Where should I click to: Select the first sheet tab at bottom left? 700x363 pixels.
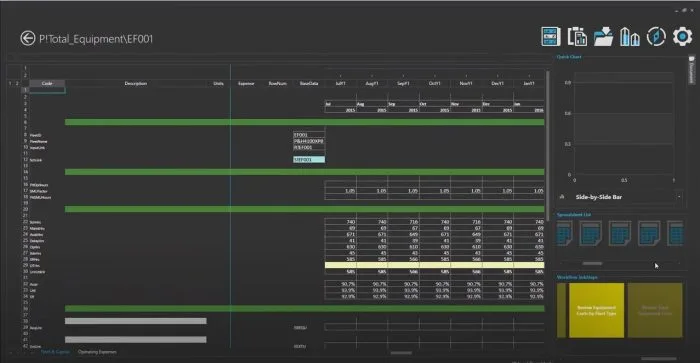tap(55, 352)
